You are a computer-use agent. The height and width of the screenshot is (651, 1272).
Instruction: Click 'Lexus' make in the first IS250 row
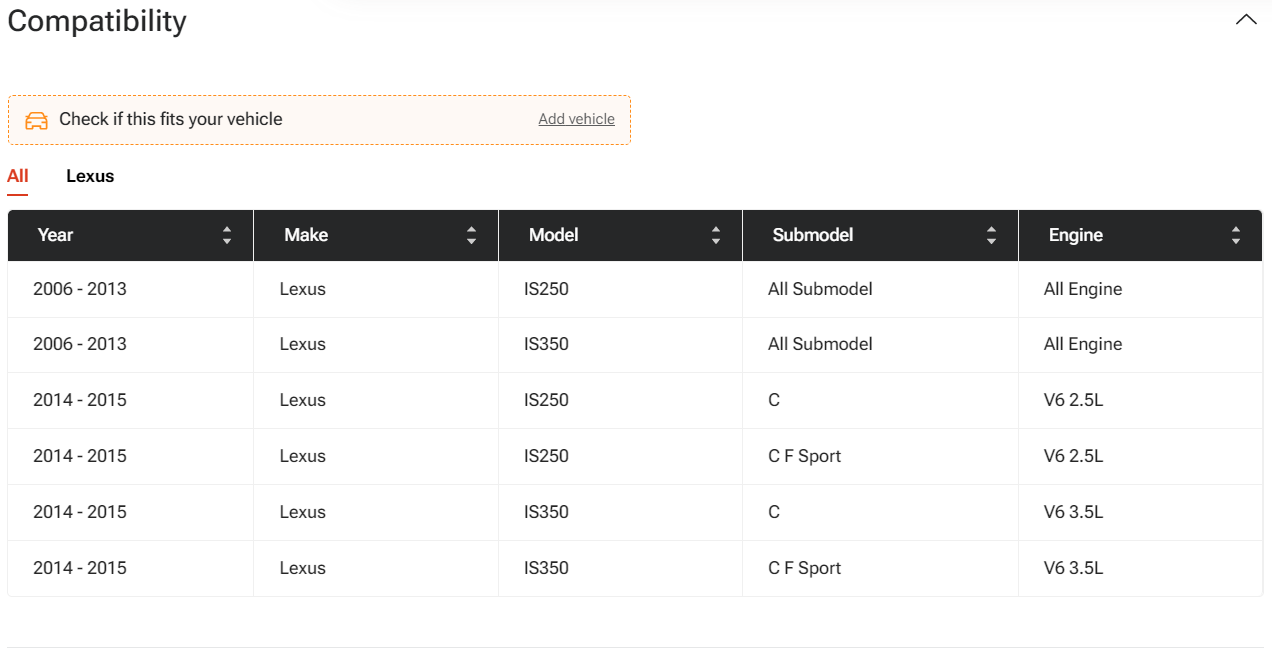tap(303, 289)
